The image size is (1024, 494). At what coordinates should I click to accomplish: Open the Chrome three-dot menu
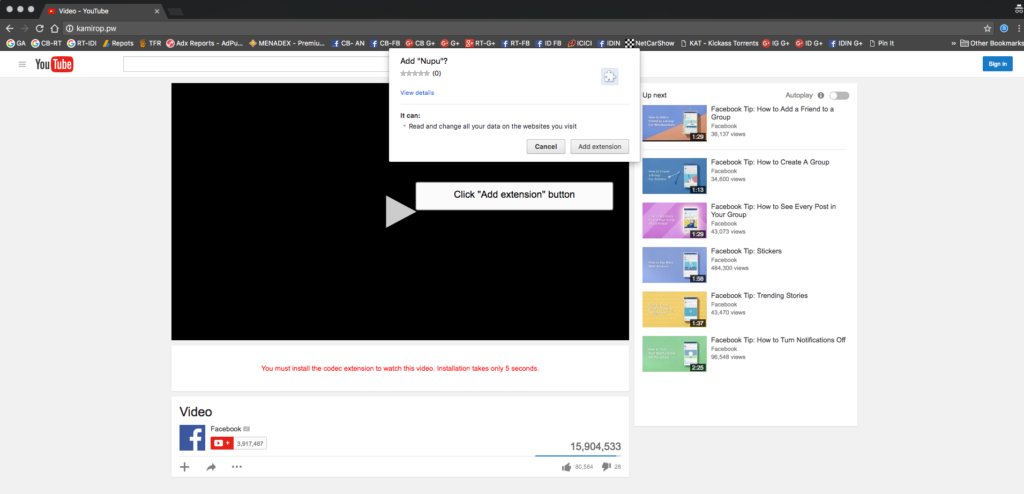[x=1018, y=29]
